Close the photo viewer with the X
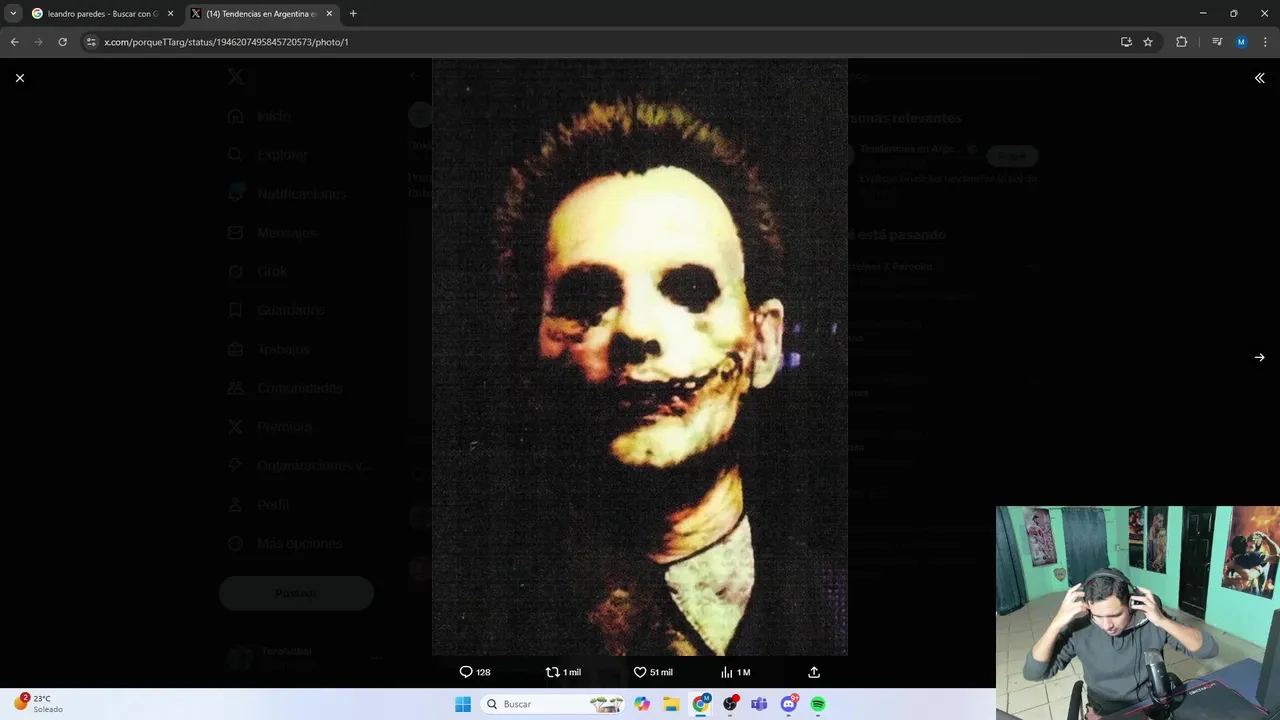Screen dimensions: 1280x720 coord(20,78)
